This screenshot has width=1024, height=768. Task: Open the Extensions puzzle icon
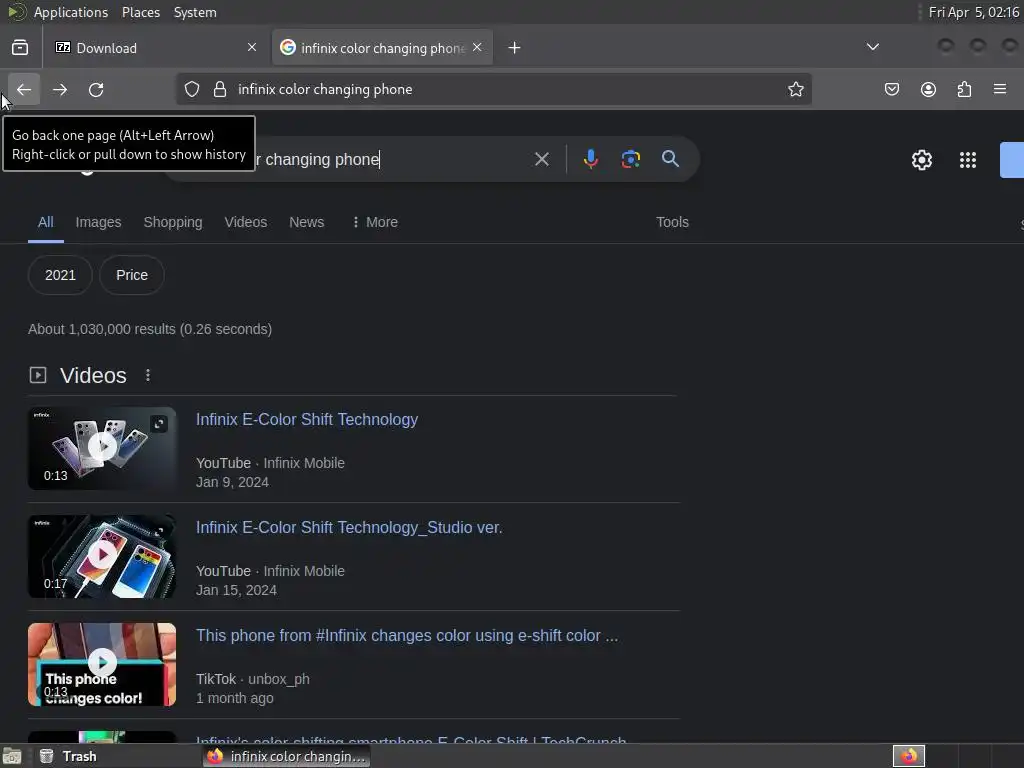coord(965,89)
